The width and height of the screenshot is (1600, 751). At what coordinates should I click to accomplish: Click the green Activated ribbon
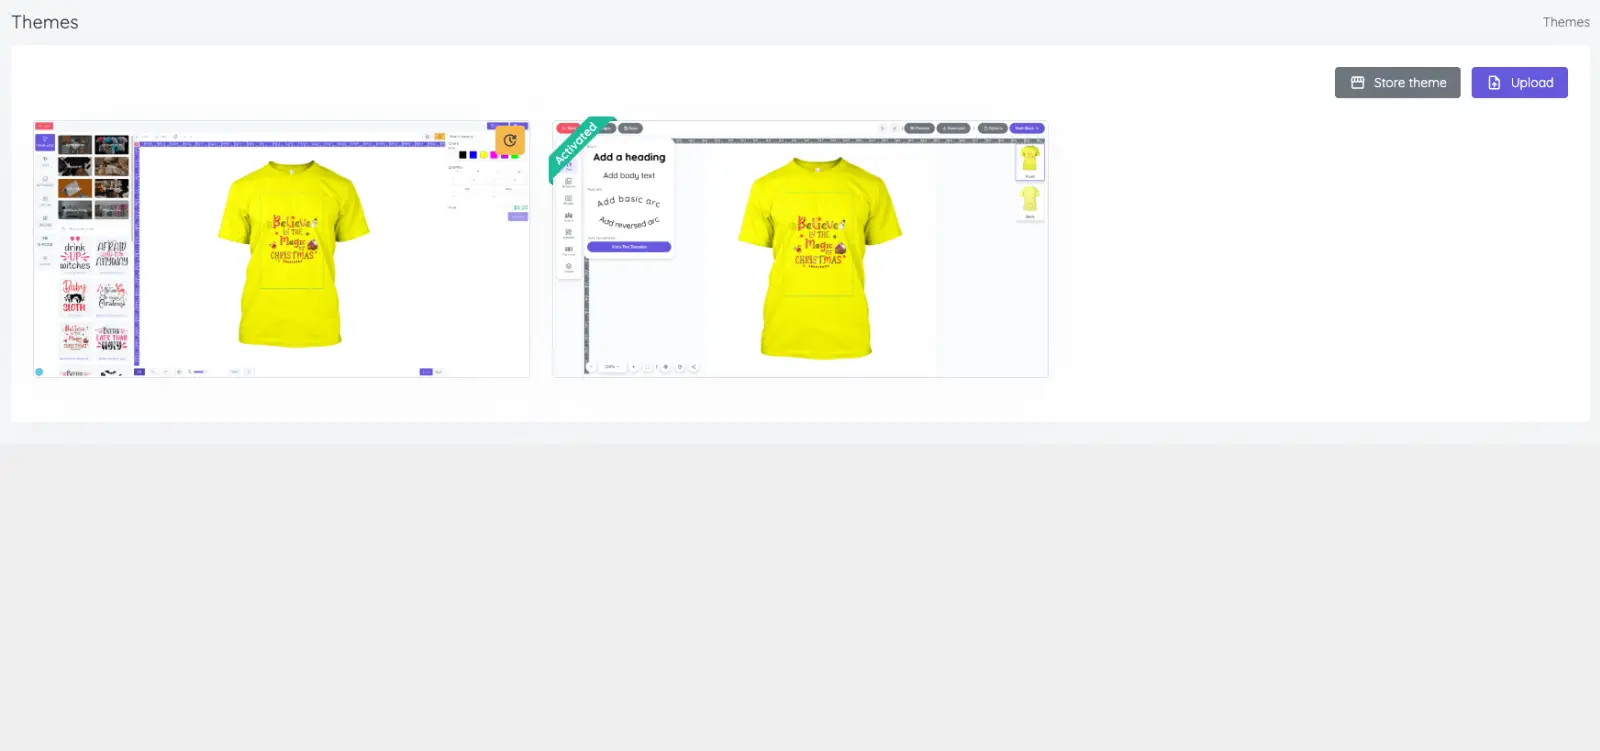pos(578,147)
